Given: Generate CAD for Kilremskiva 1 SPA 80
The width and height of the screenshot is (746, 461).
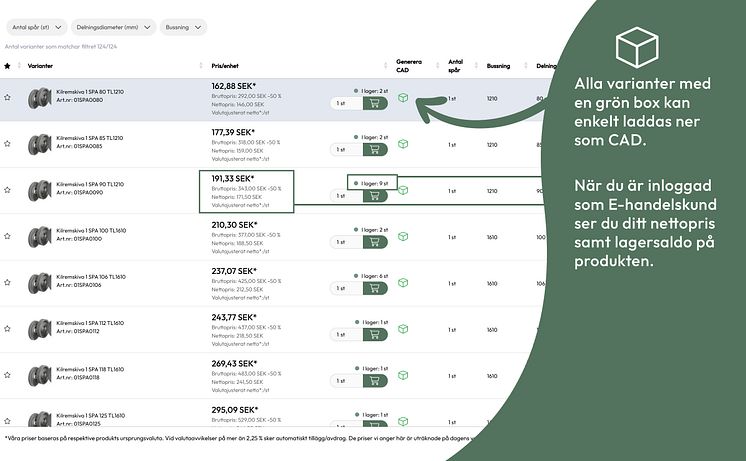Looking at the screenshot, I should (x=402, y=98).
